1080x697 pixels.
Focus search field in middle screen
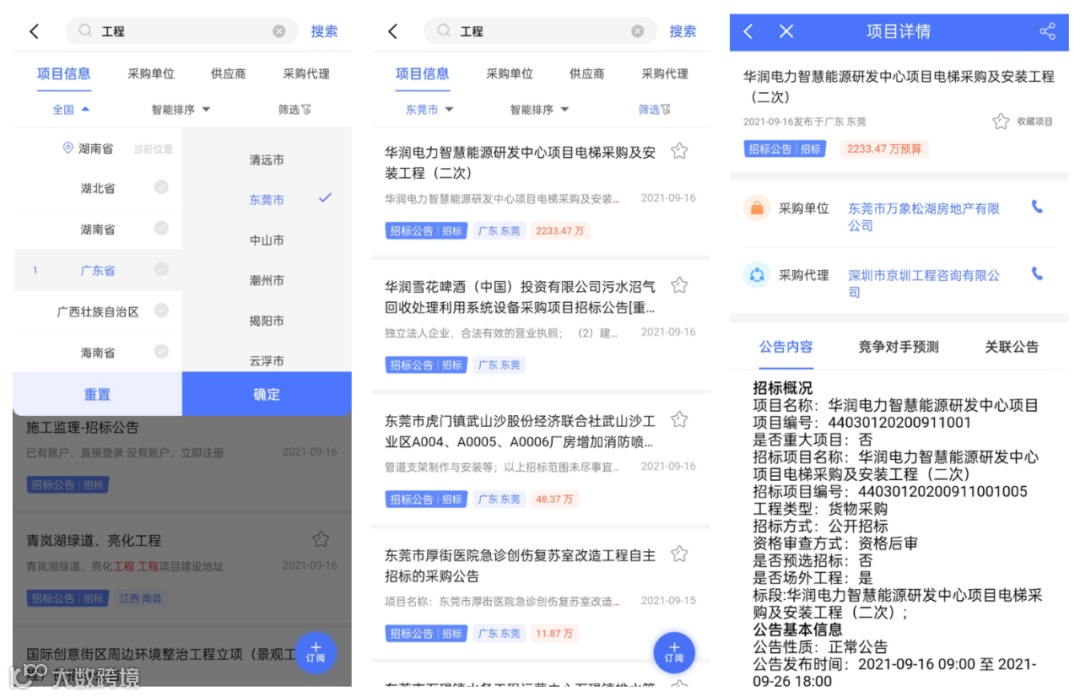541,31
